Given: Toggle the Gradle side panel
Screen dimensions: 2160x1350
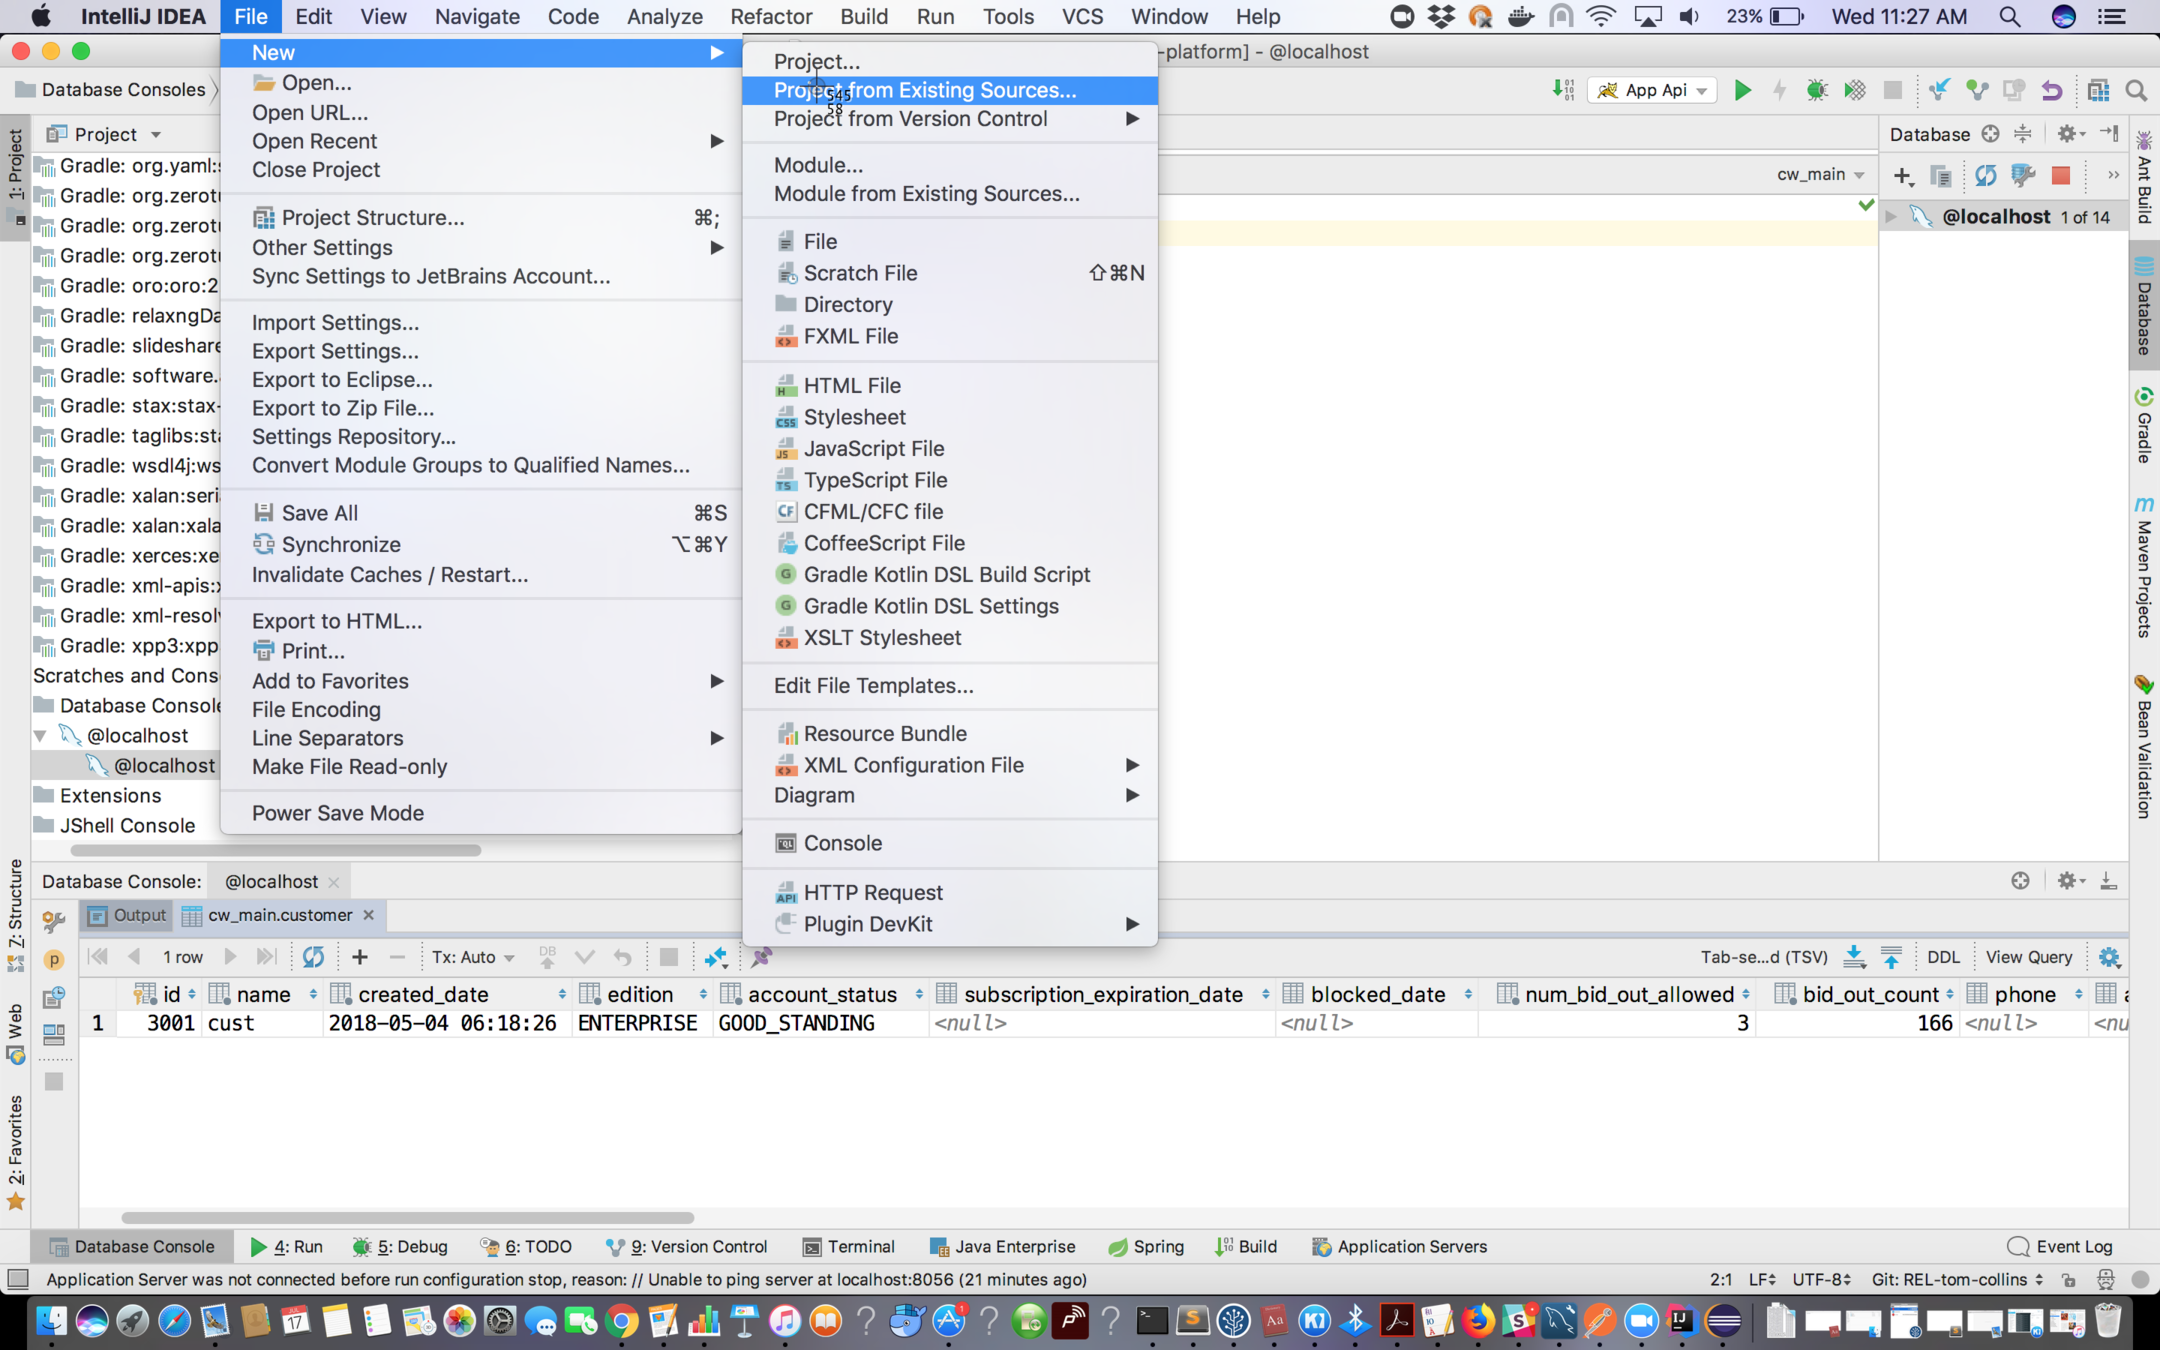Looking at the screenshot, I should coord(2144,424).
